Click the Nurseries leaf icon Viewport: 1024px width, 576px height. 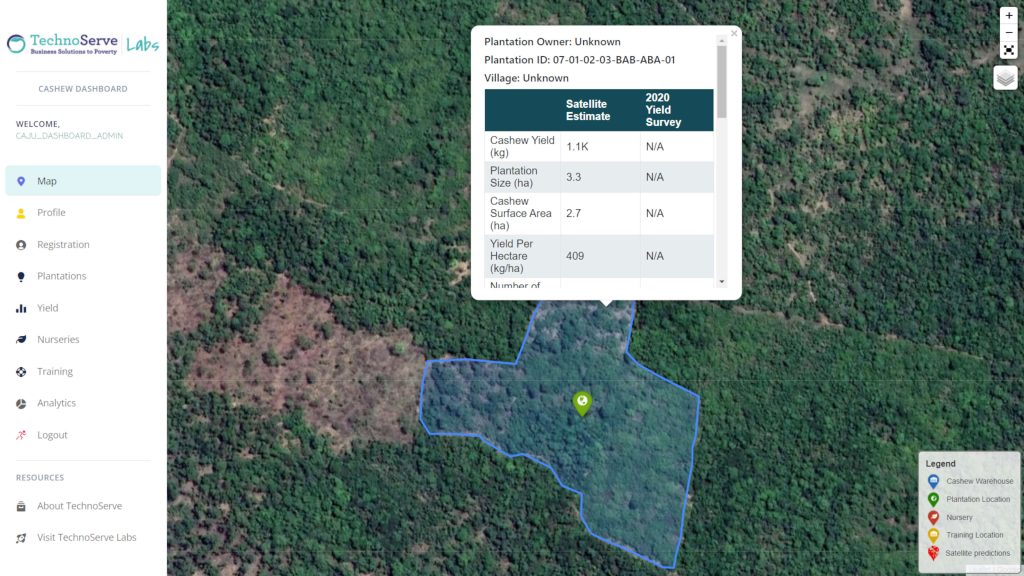pyautogui.click(x=21, y=340)
